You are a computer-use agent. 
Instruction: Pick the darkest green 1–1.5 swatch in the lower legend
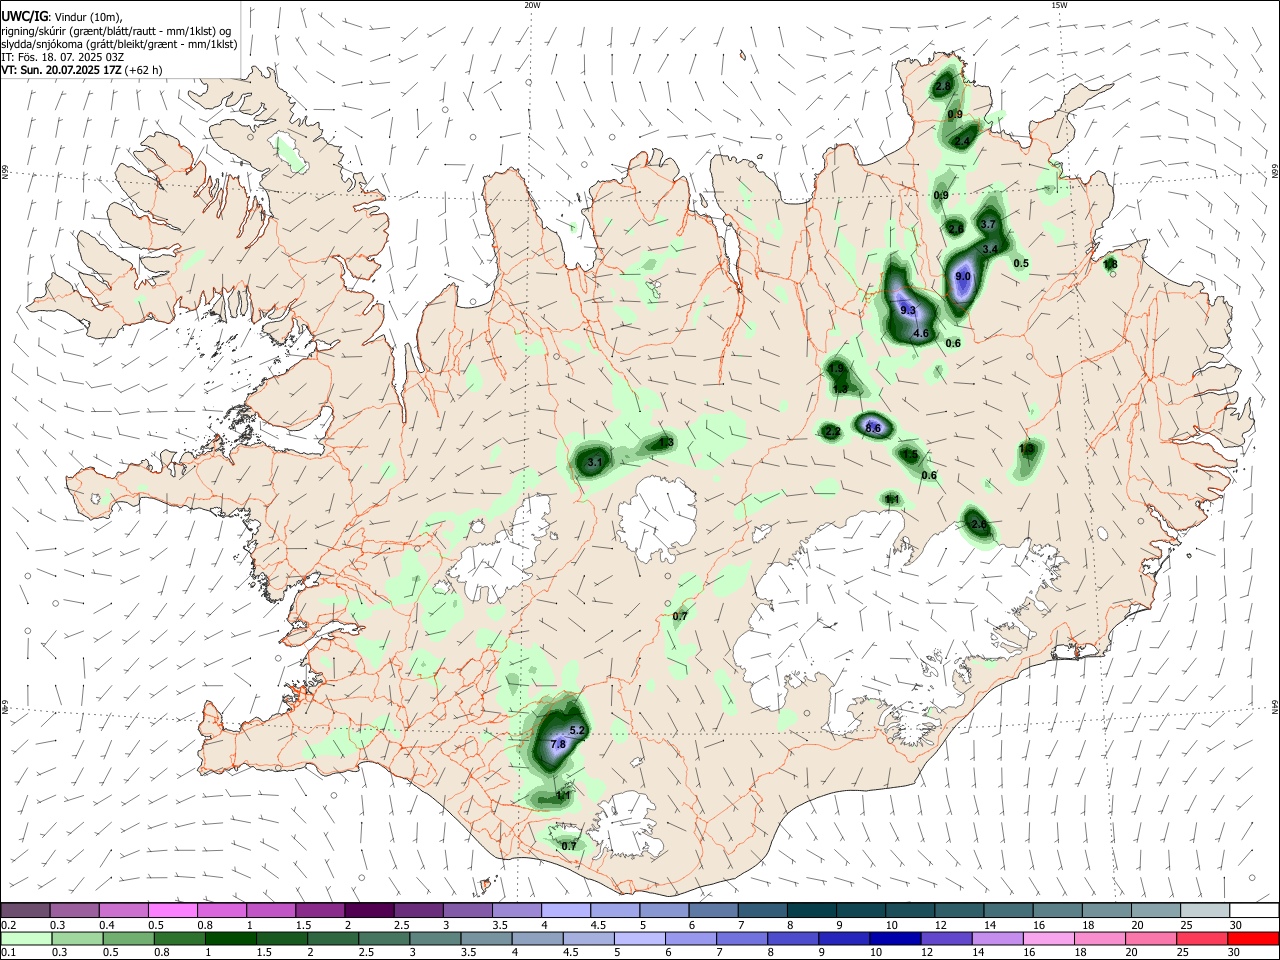(x=230, y=939)
